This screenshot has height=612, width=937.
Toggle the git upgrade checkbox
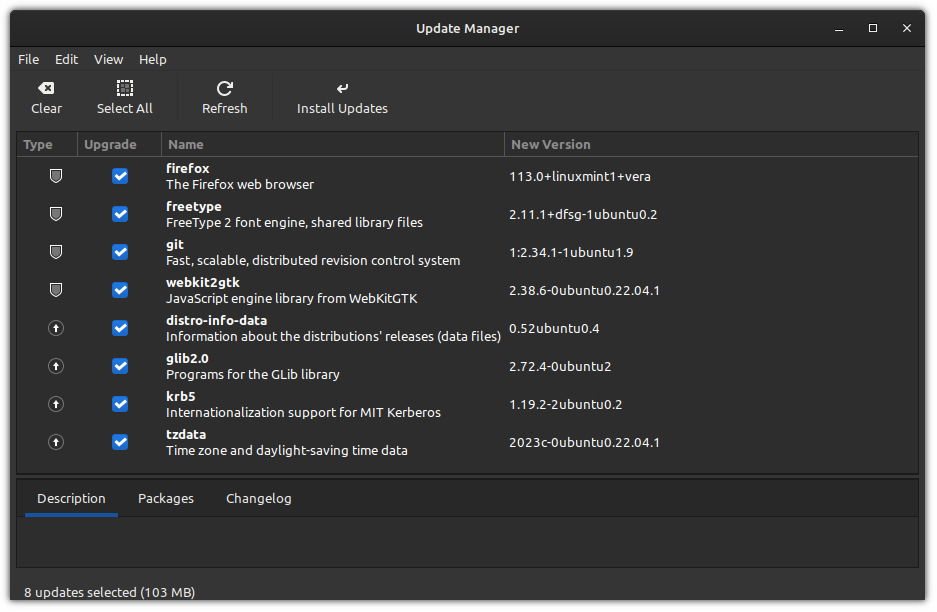[x=120, y=252]
